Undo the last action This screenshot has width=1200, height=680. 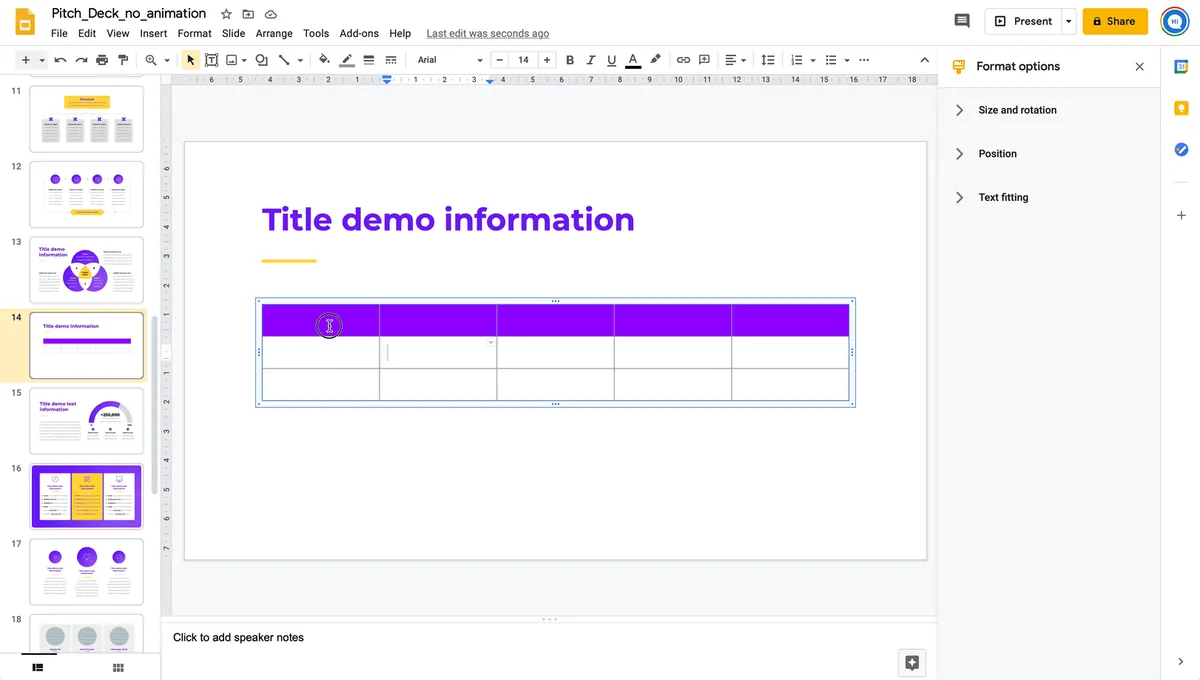[x=60, y=60]
